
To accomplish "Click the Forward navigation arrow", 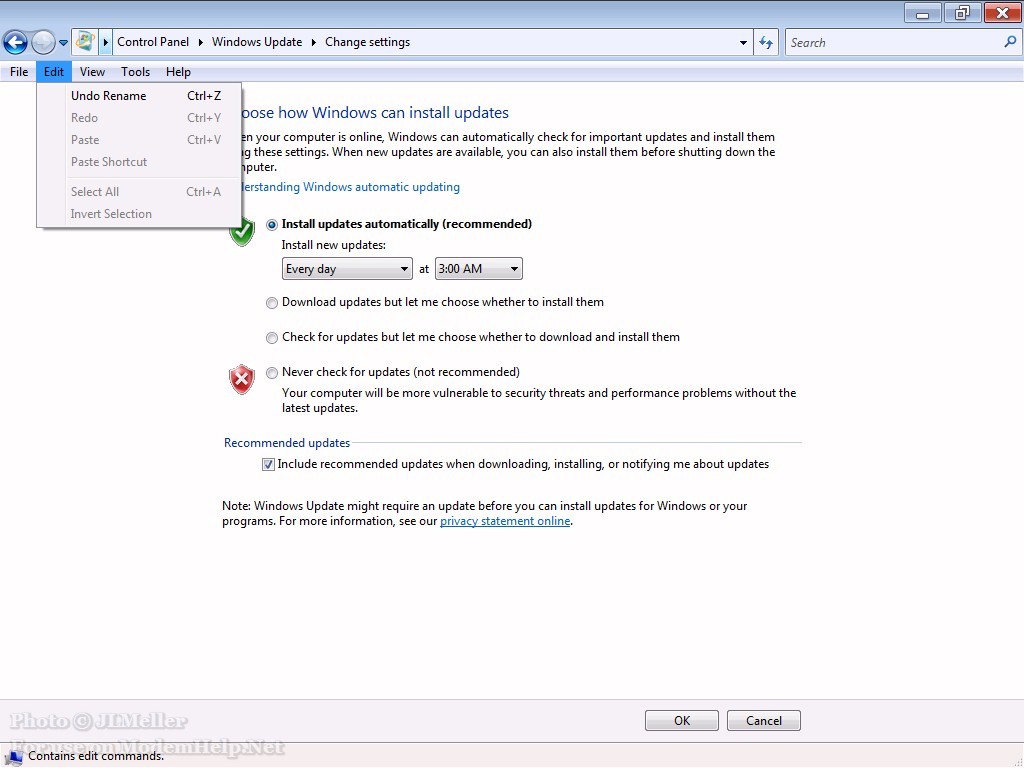I will click(43, 42).
